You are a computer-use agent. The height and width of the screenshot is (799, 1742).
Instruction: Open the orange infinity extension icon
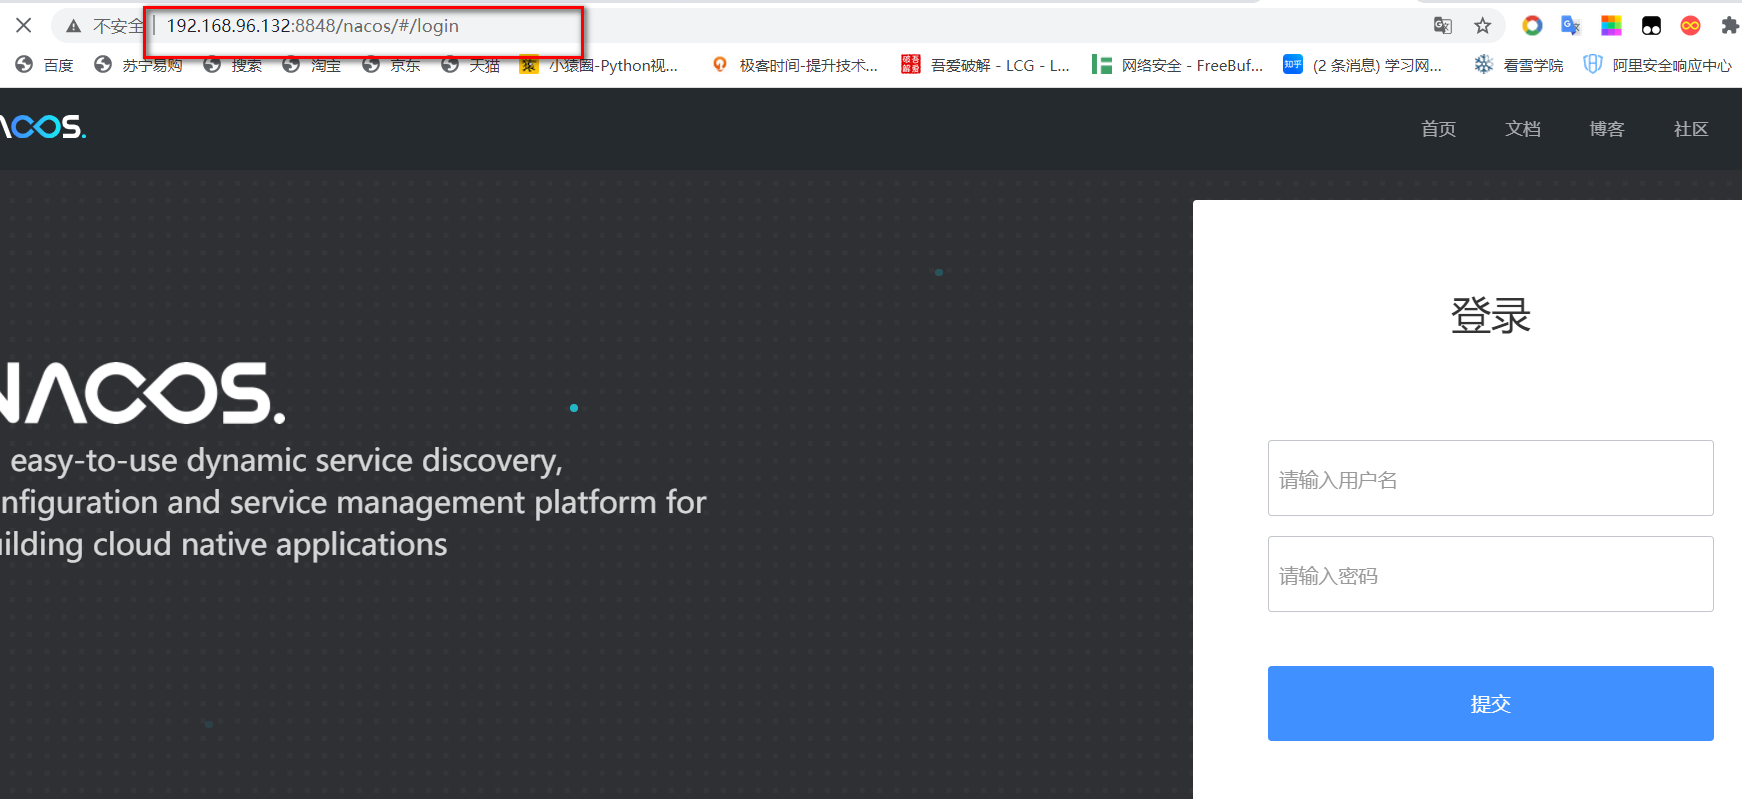1690,26
